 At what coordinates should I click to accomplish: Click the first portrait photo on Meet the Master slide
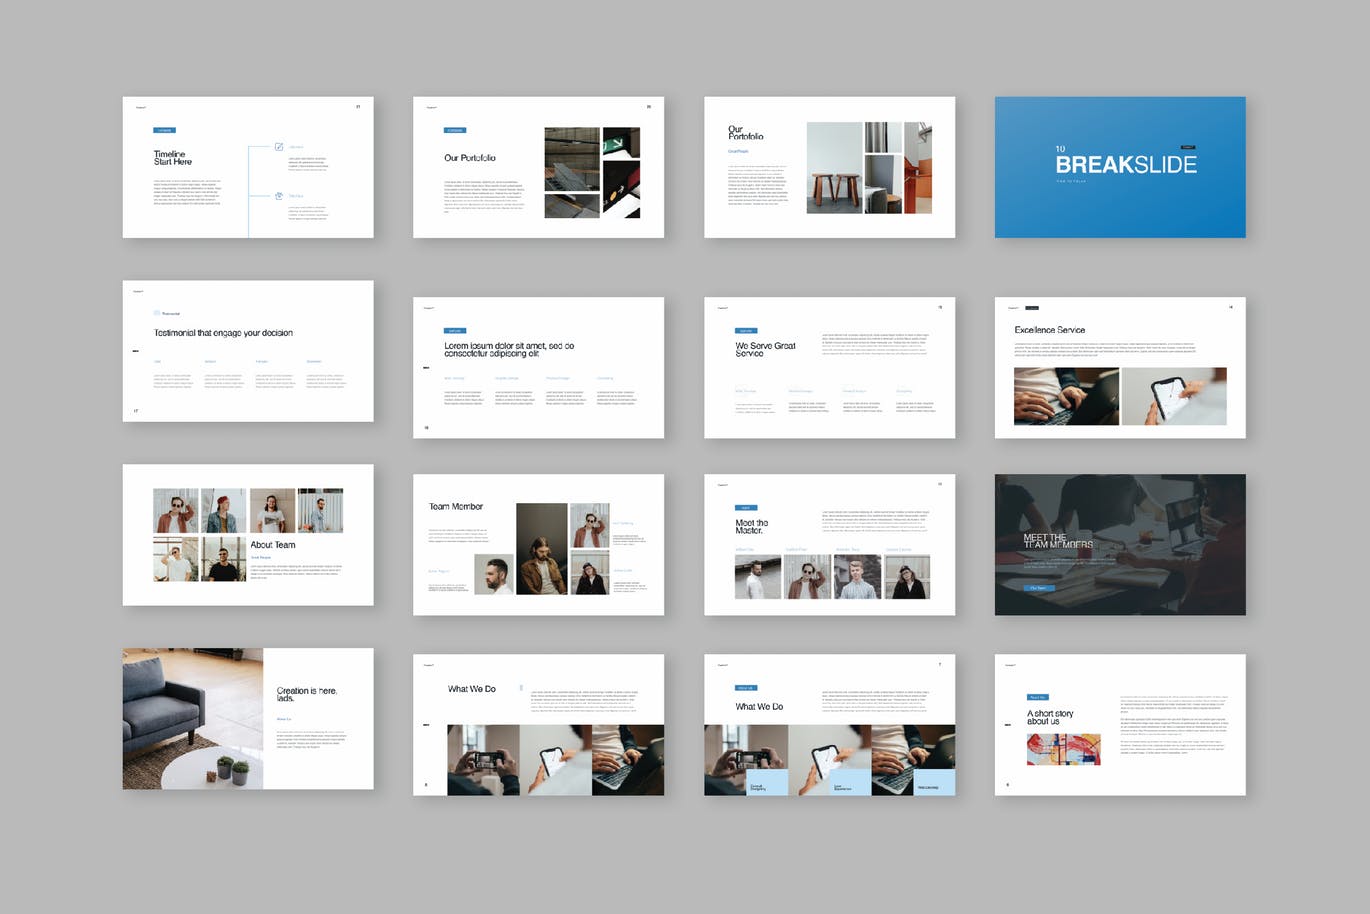(757, 578)
